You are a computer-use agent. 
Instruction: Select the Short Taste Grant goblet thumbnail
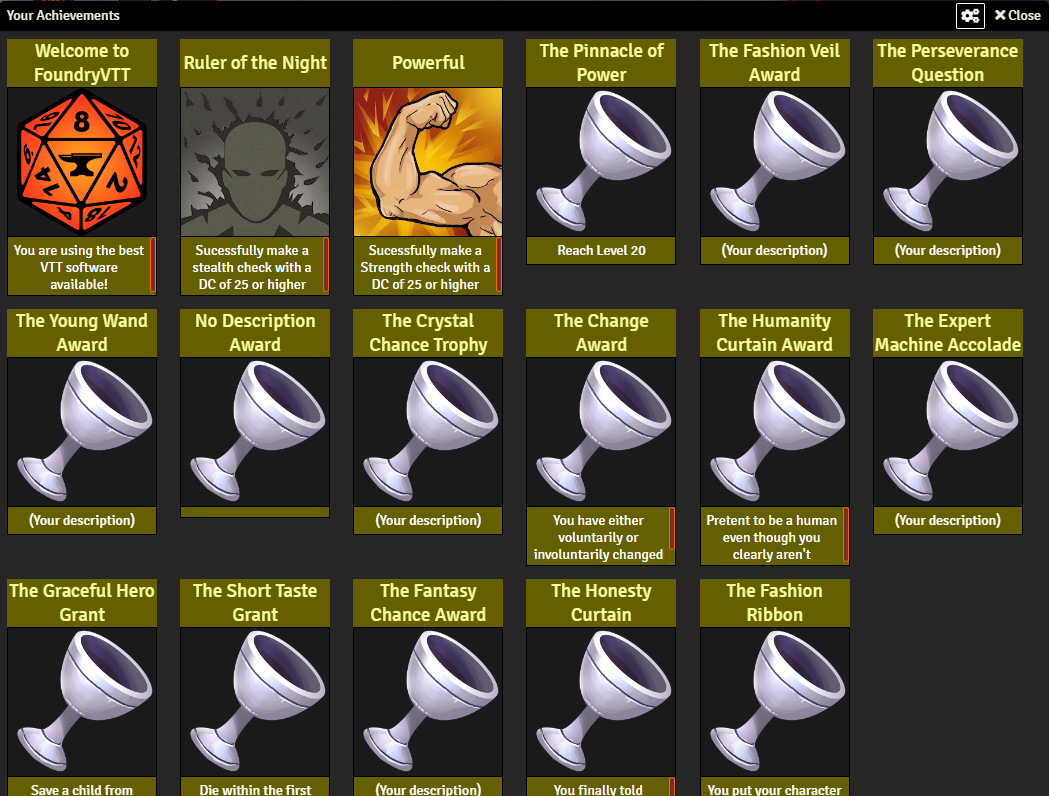(x=255, y=702)
